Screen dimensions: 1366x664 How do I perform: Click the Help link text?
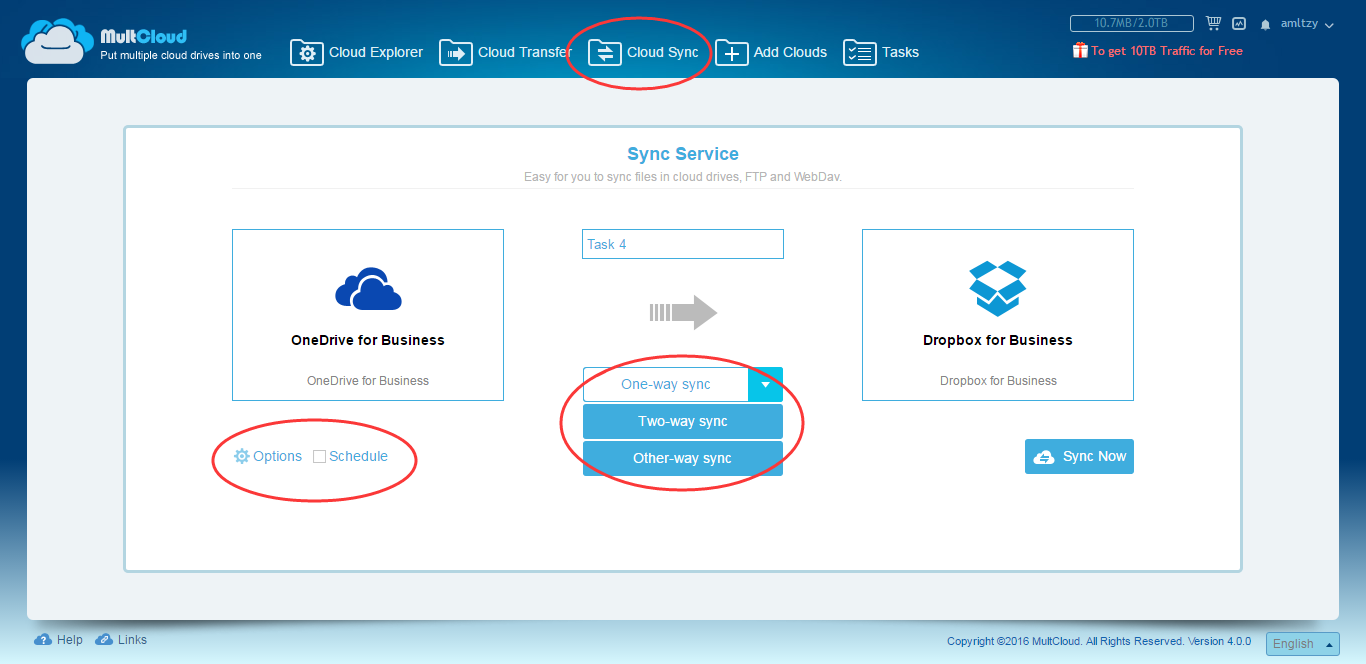70,640
